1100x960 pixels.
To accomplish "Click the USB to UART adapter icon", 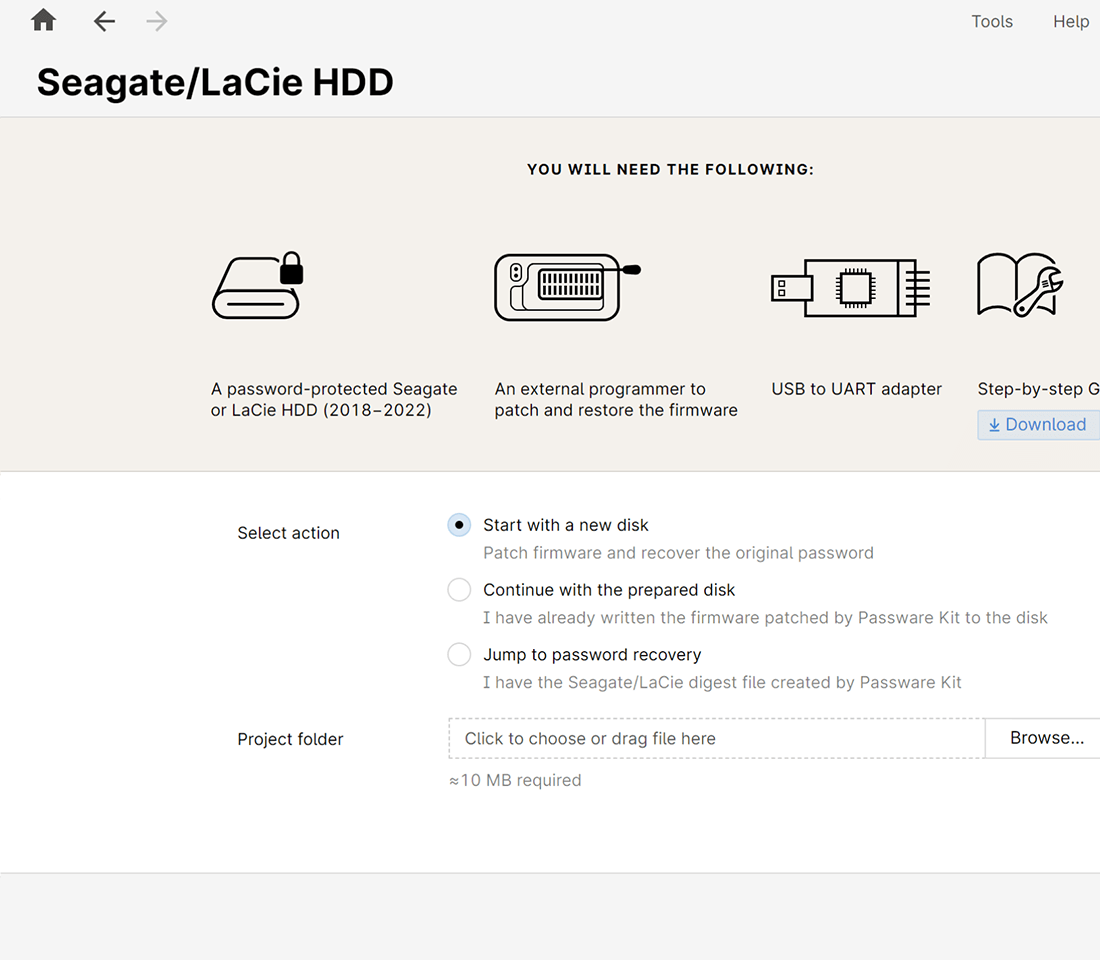I will pyautogui.click(x=850, y=288).
